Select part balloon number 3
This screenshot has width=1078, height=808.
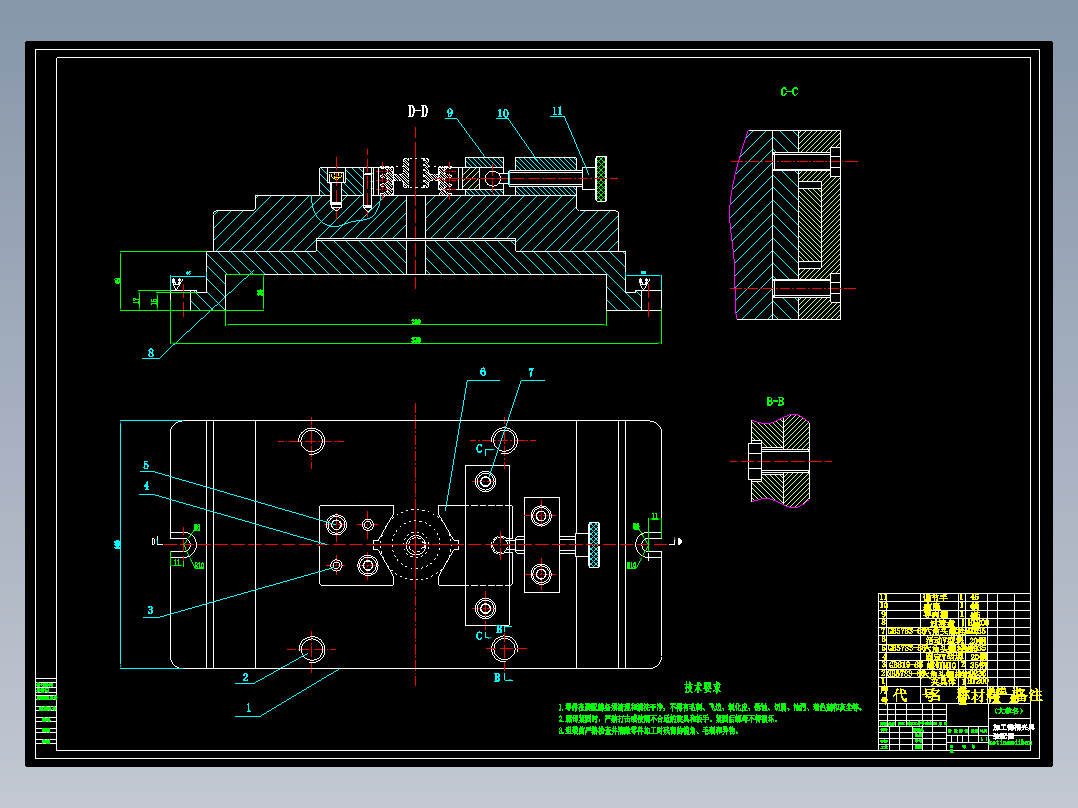pyautogui.click(x=150, y=610)
